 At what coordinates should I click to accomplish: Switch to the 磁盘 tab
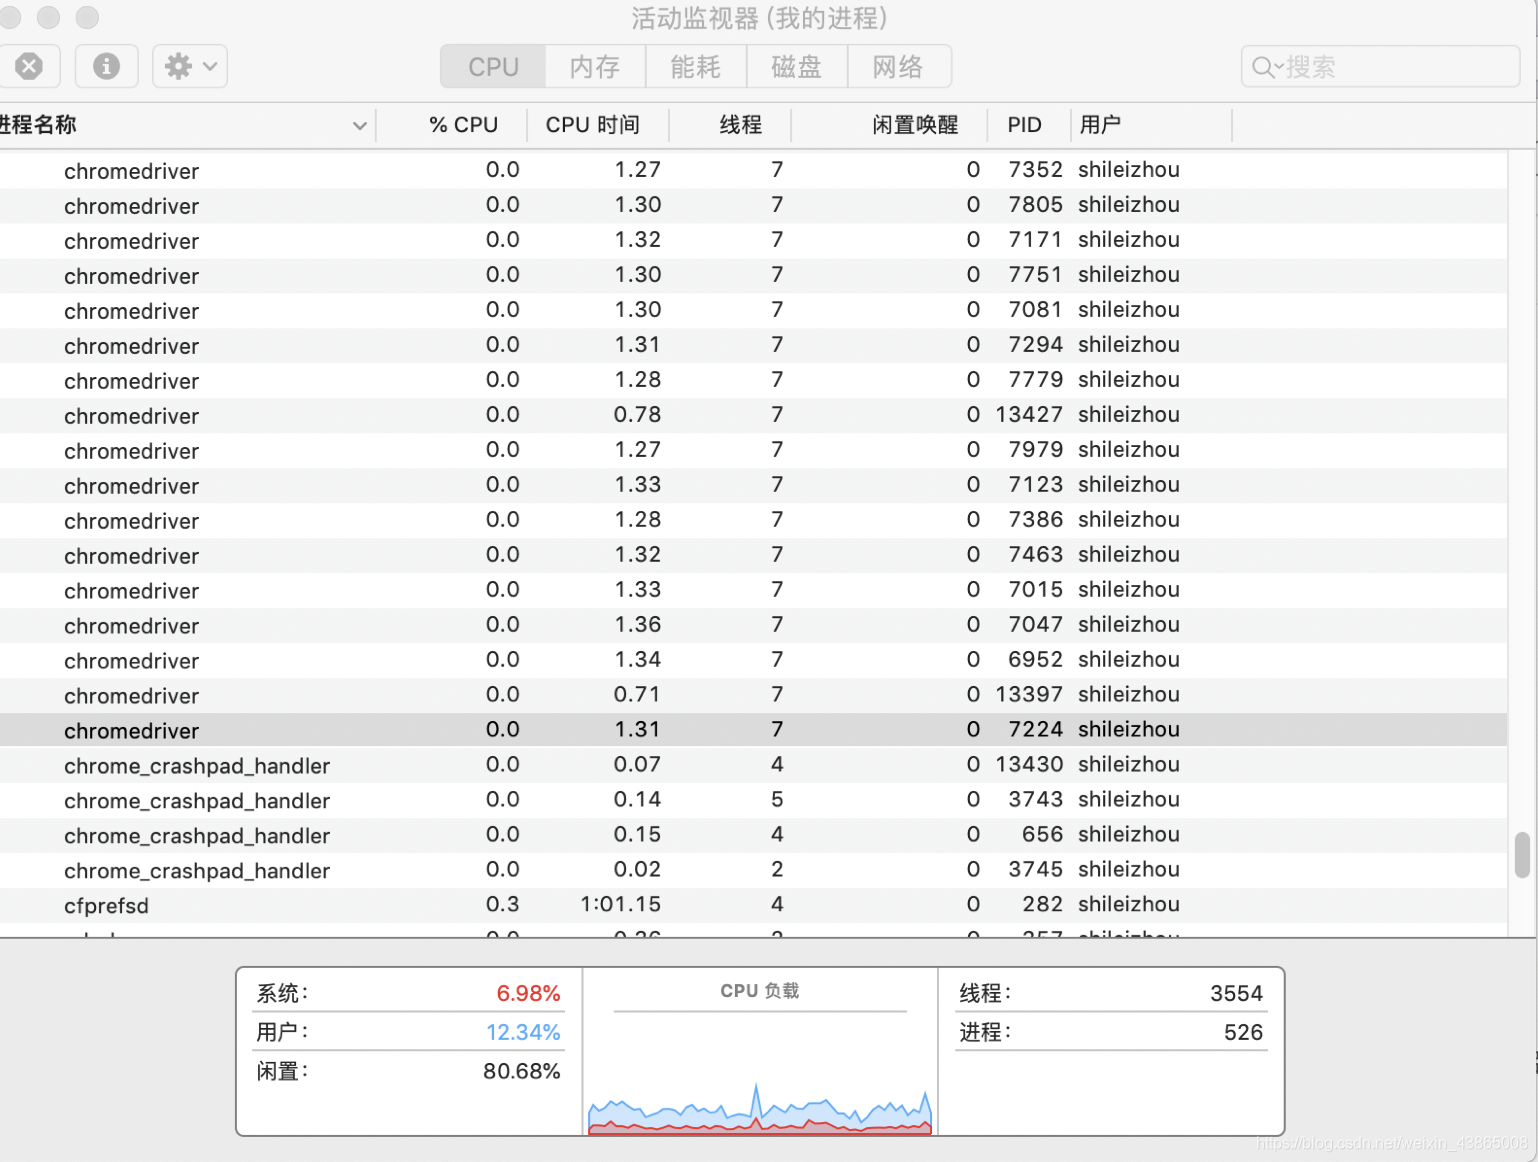[797, 67]
